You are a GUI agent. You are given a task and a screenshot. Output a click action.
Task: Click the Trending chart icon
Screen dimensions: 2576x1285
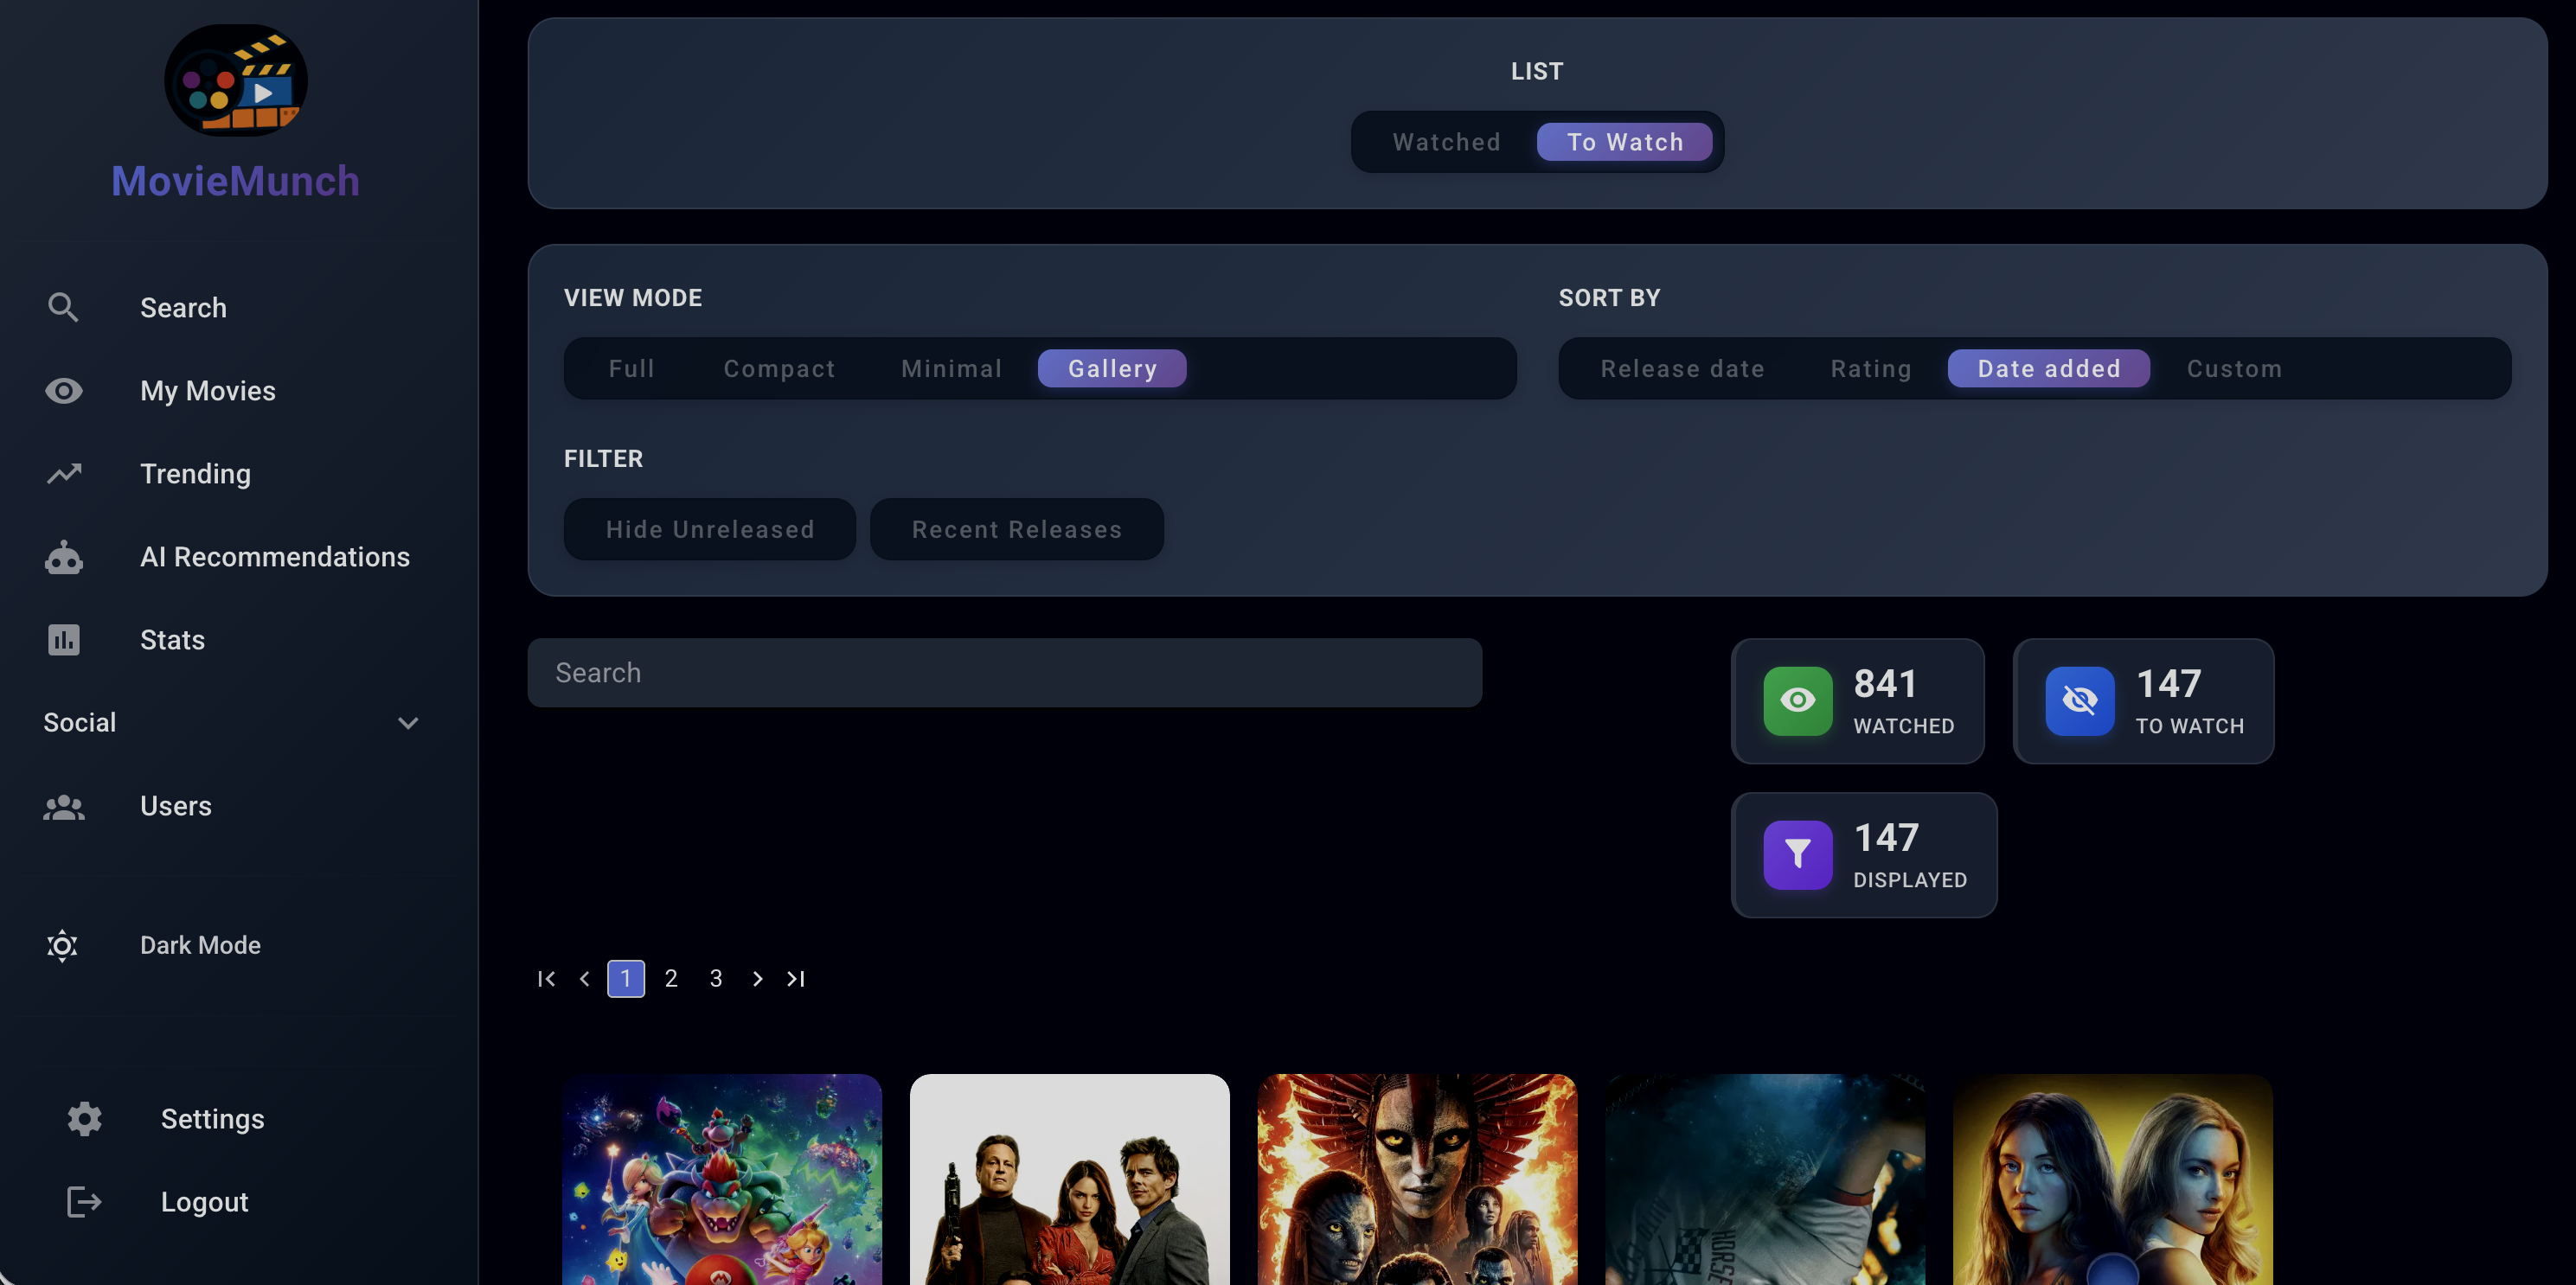63,473
